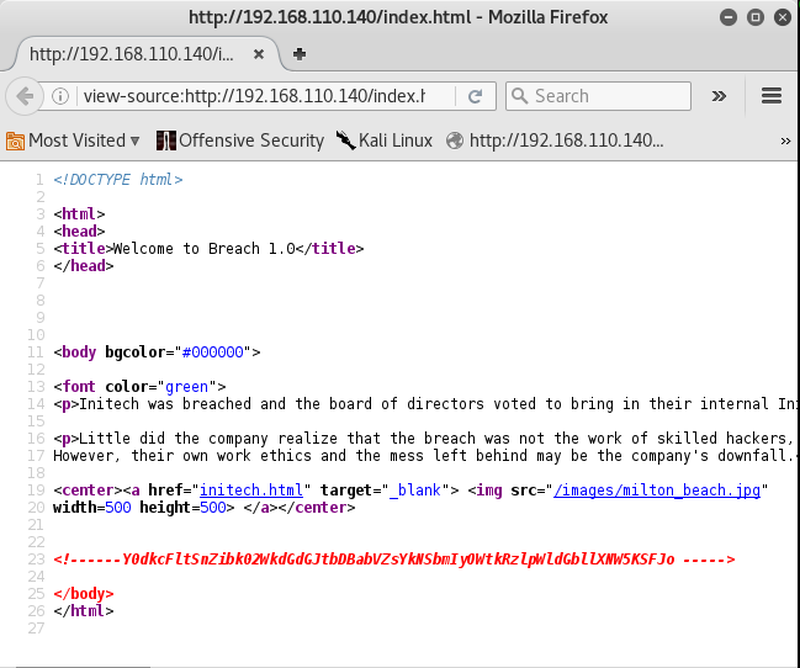Show more bookmarks overflow chevron
The height and width of the screenshot is (668, 800).
coord(785,140)
